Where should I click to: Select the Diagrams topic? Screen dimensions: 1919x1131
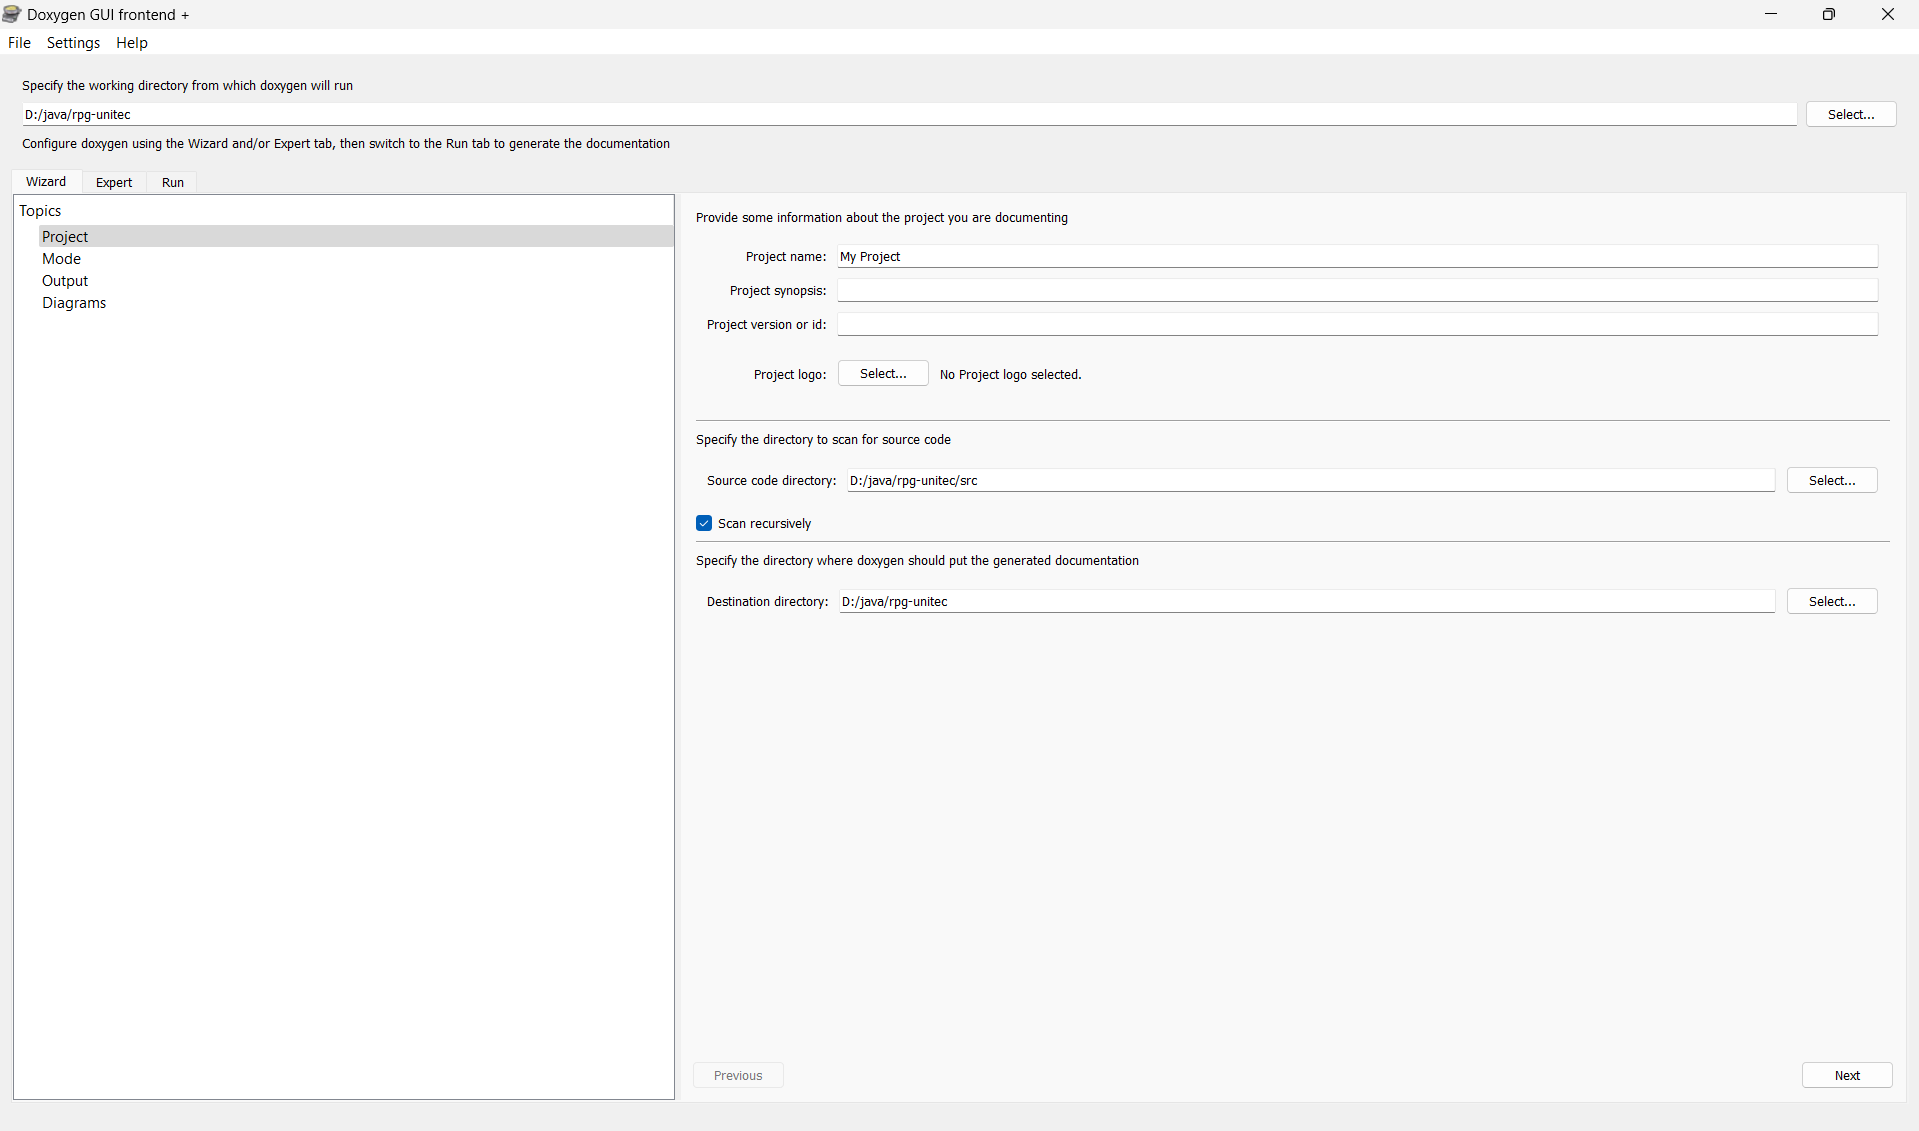click(356, 302)
